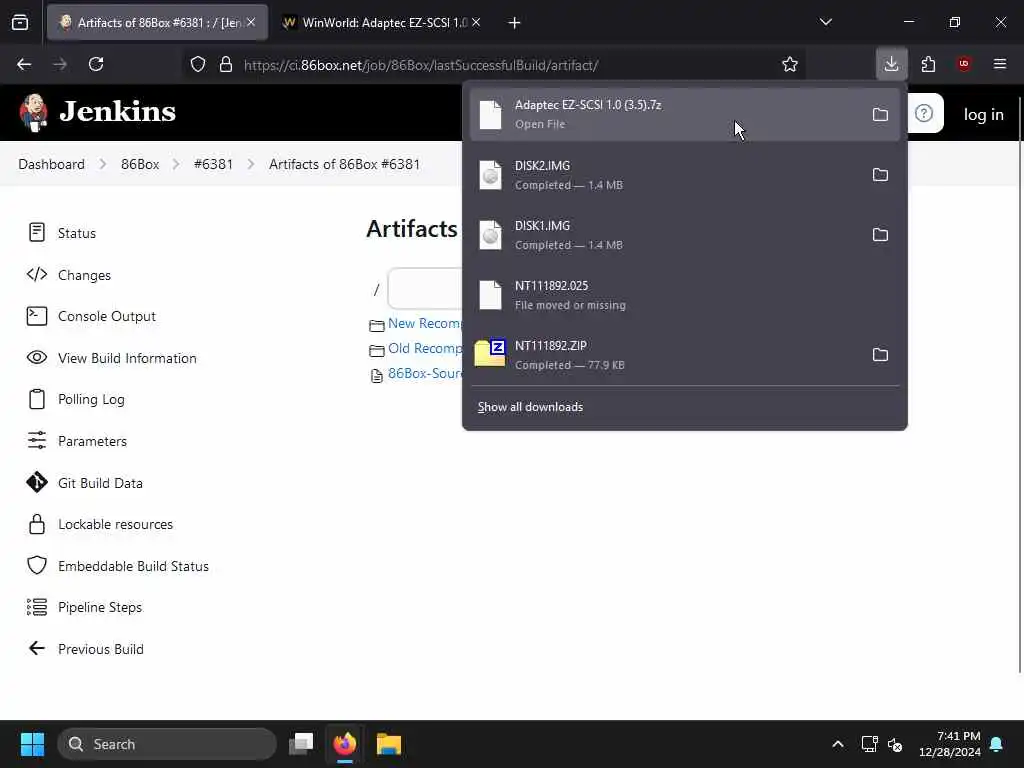Open the Status sidebar item

pyautogui.click(x=61, y=233)
